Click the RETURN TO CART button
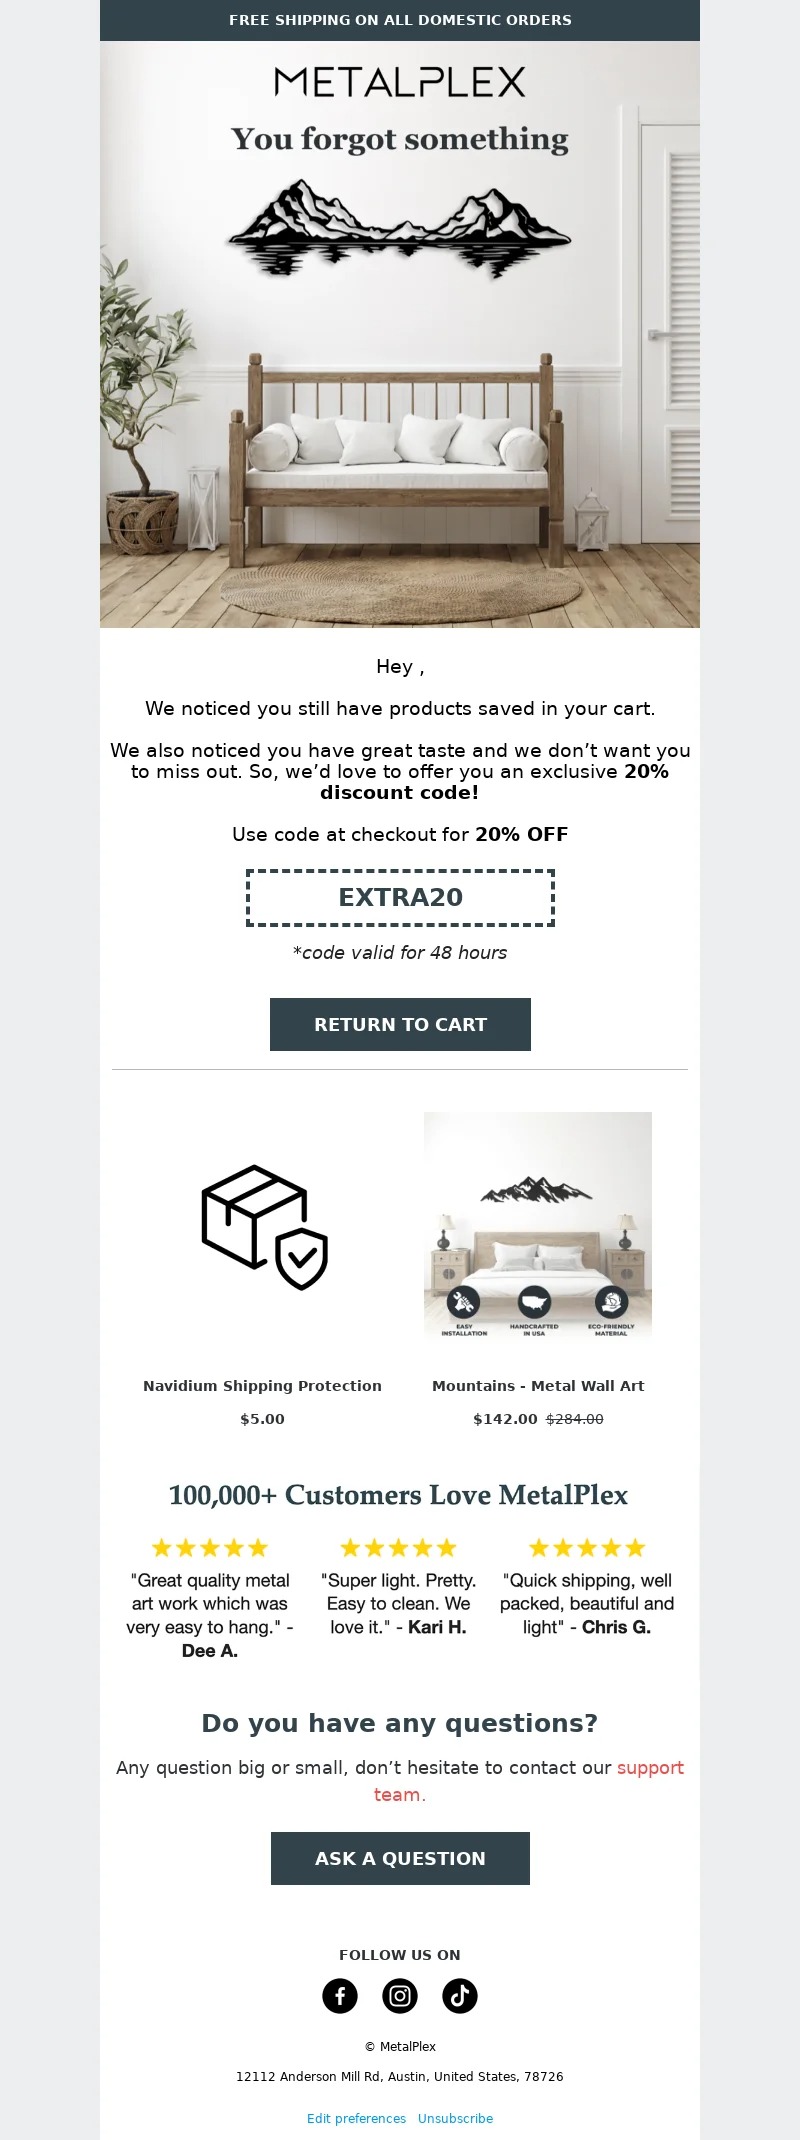Viewport: 800px width, 2140px height. point(400,1024)
